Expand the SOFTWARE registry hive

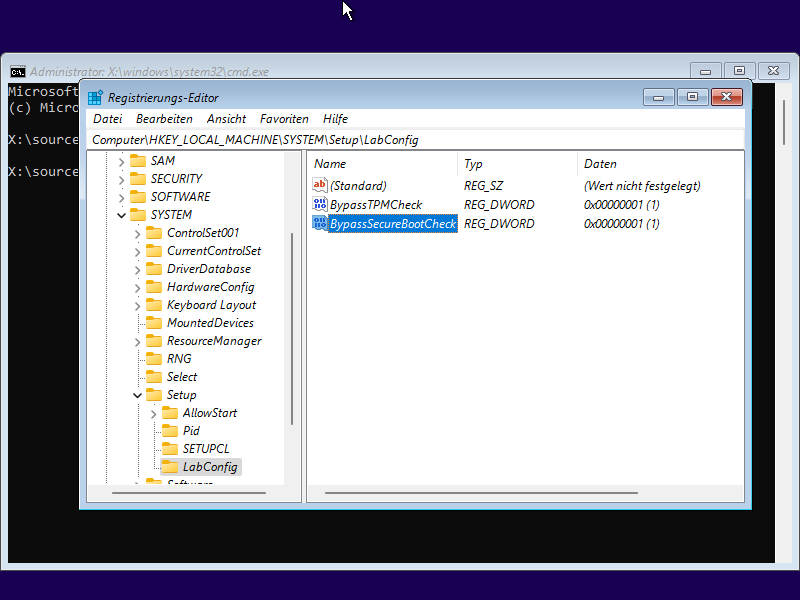(122, 197)
